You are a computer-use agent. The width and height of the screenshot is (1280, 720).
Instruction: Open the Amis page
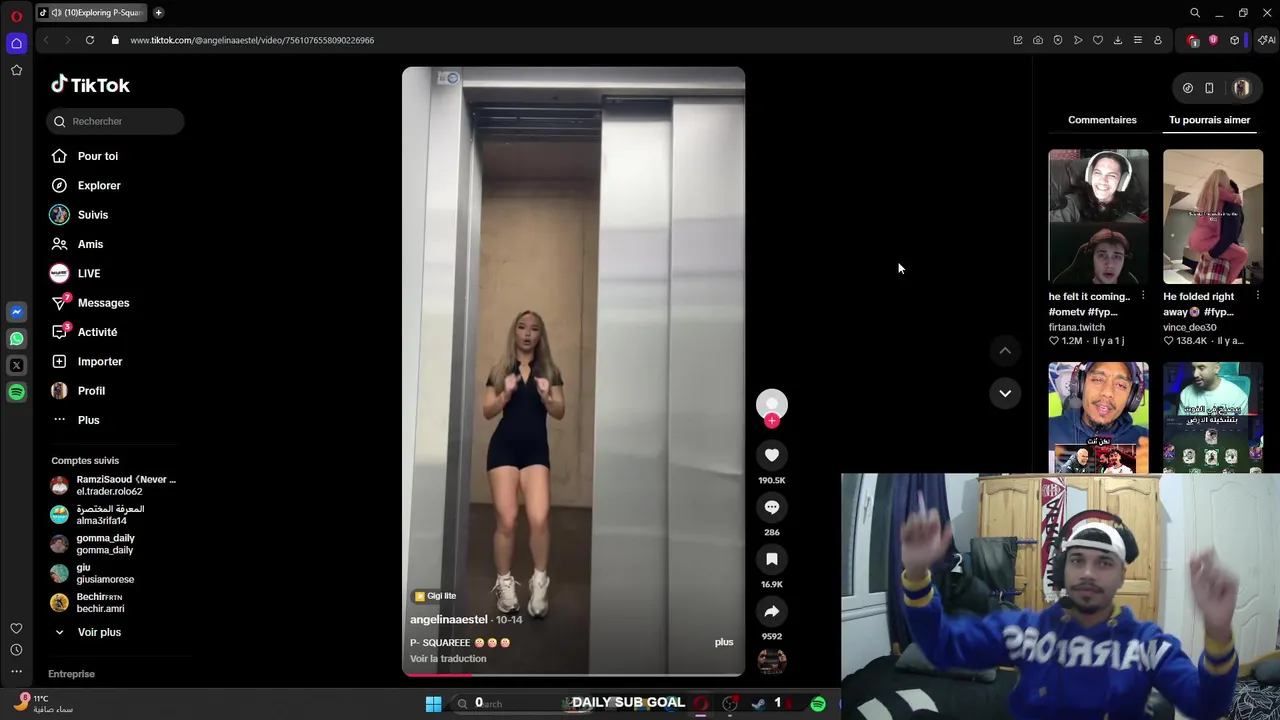point(90,244)
